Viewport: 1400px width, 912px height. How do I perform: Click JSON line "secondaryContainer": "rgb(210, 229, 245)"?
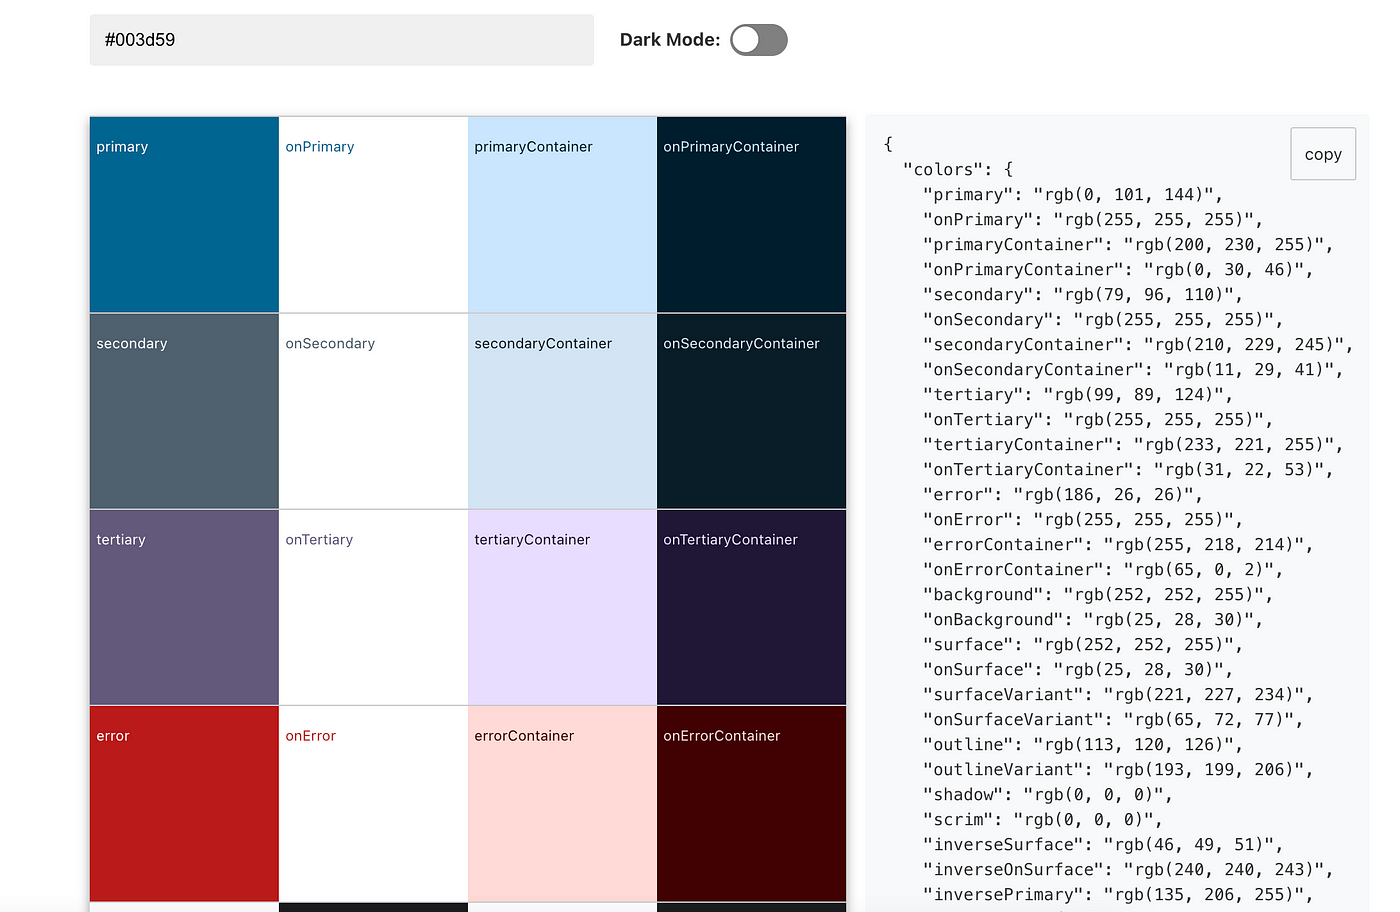[1138, 344]
